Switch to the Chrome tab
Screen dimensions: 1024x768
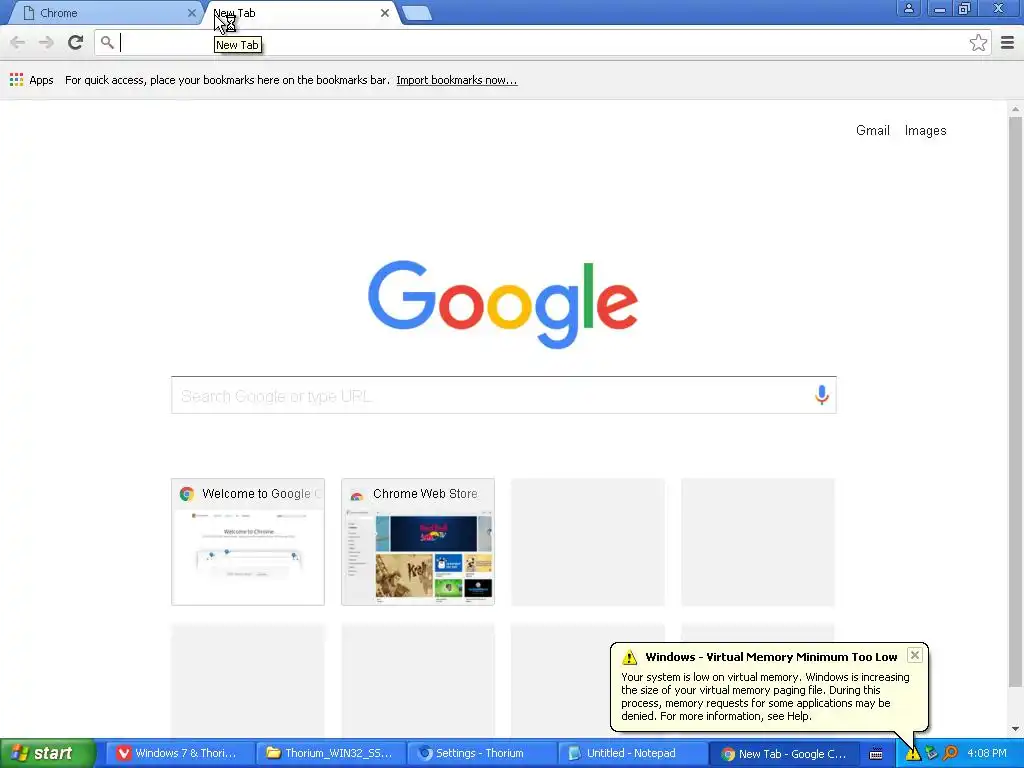coord(104,13)
